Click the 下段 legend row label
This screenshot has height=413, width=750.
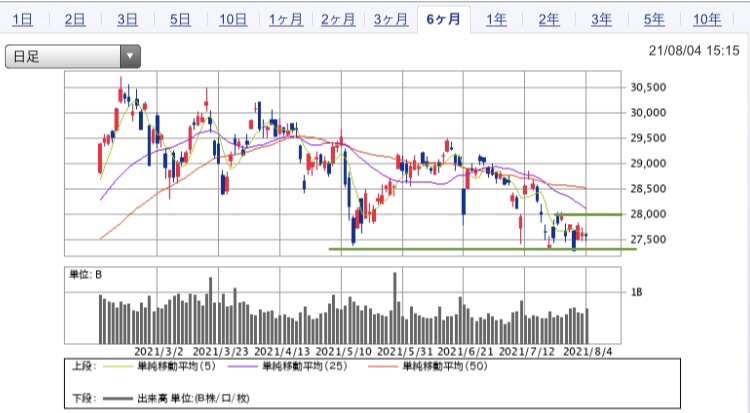(84, 398)
